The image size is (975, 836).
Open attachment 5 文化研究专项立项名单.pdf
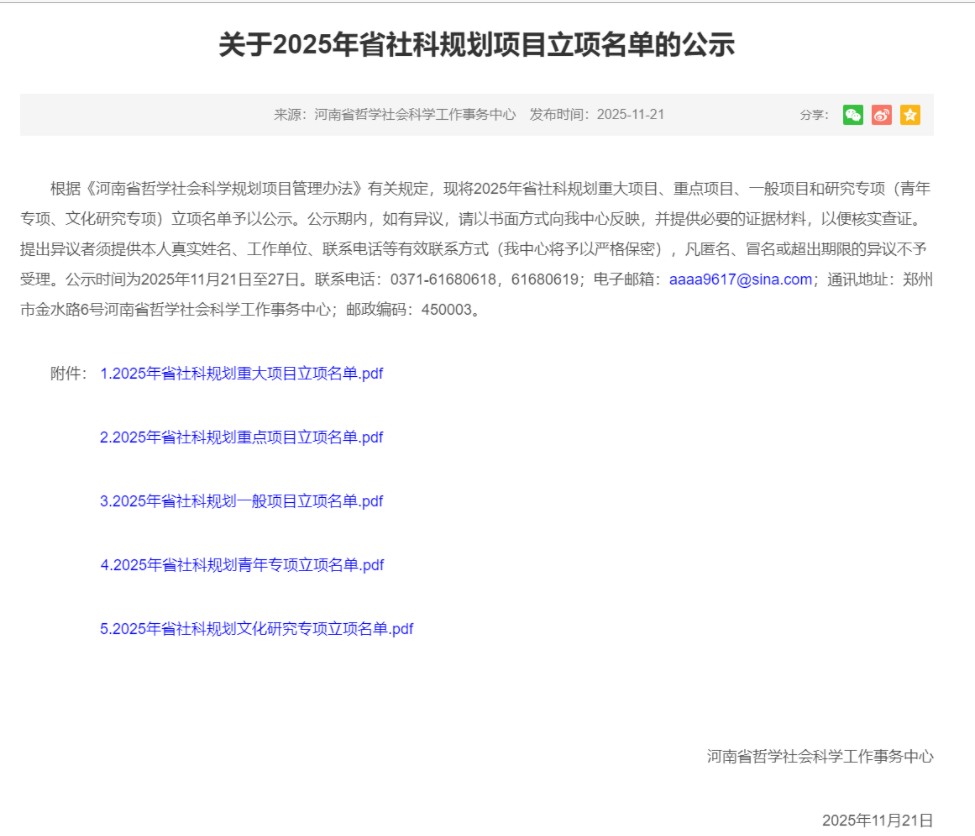(256, 629)
